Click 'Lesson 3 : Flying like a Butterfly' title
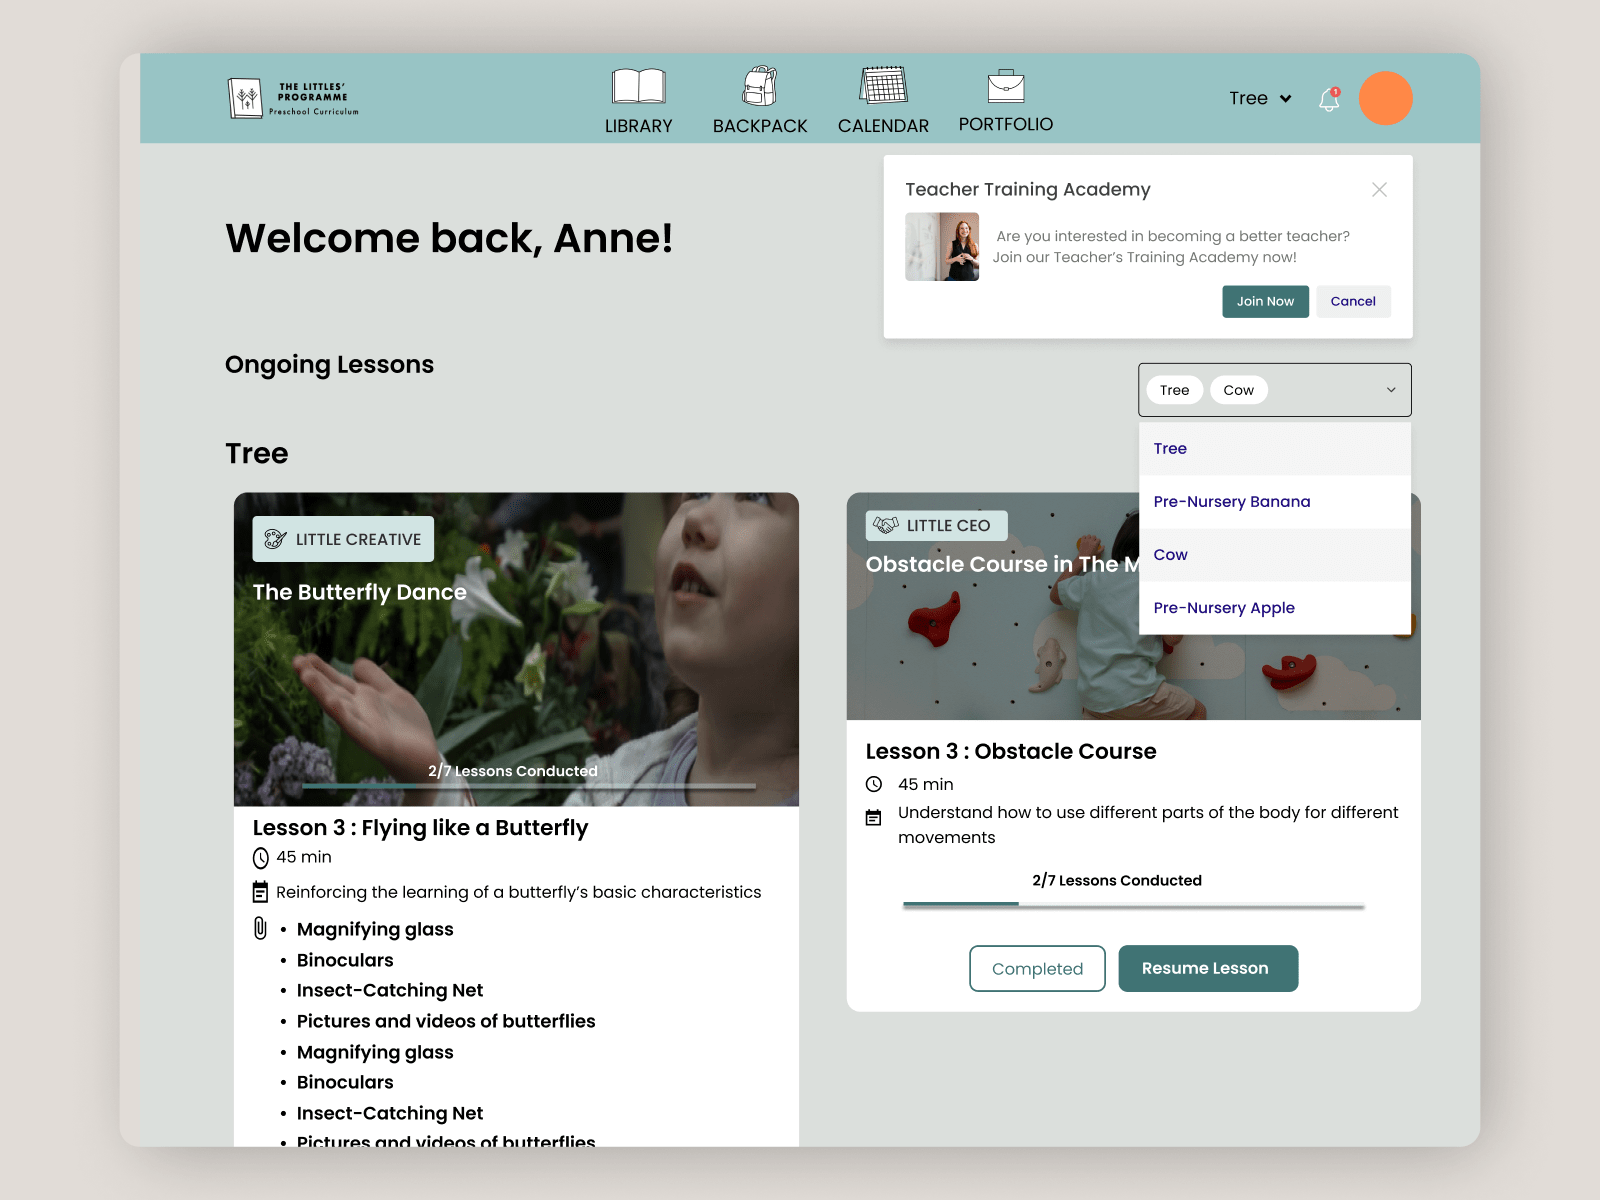Viewport: 1600px width, 1200px height. point(420,828)
